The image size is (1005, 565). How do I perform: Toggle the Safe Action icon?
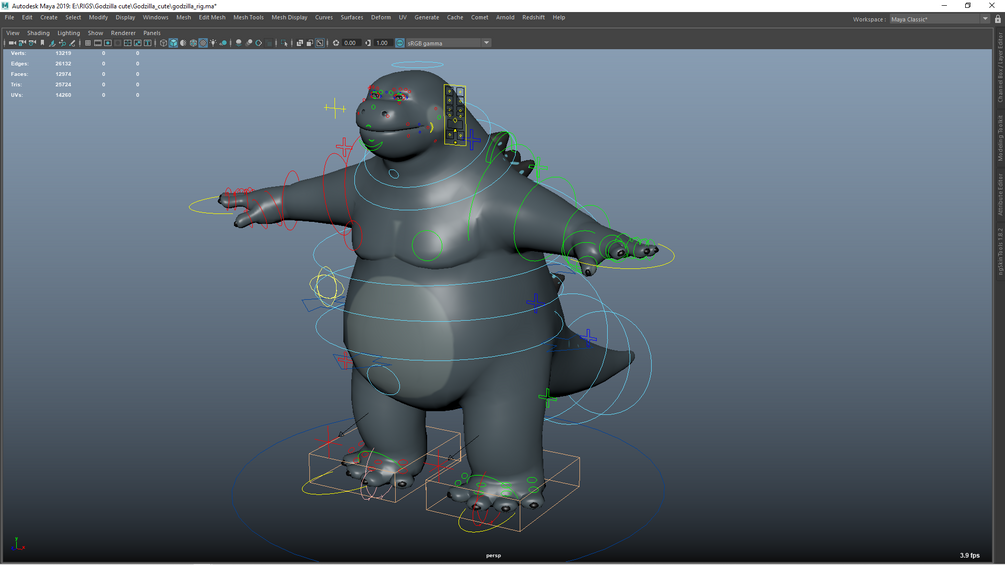click(x=137, y=43)
